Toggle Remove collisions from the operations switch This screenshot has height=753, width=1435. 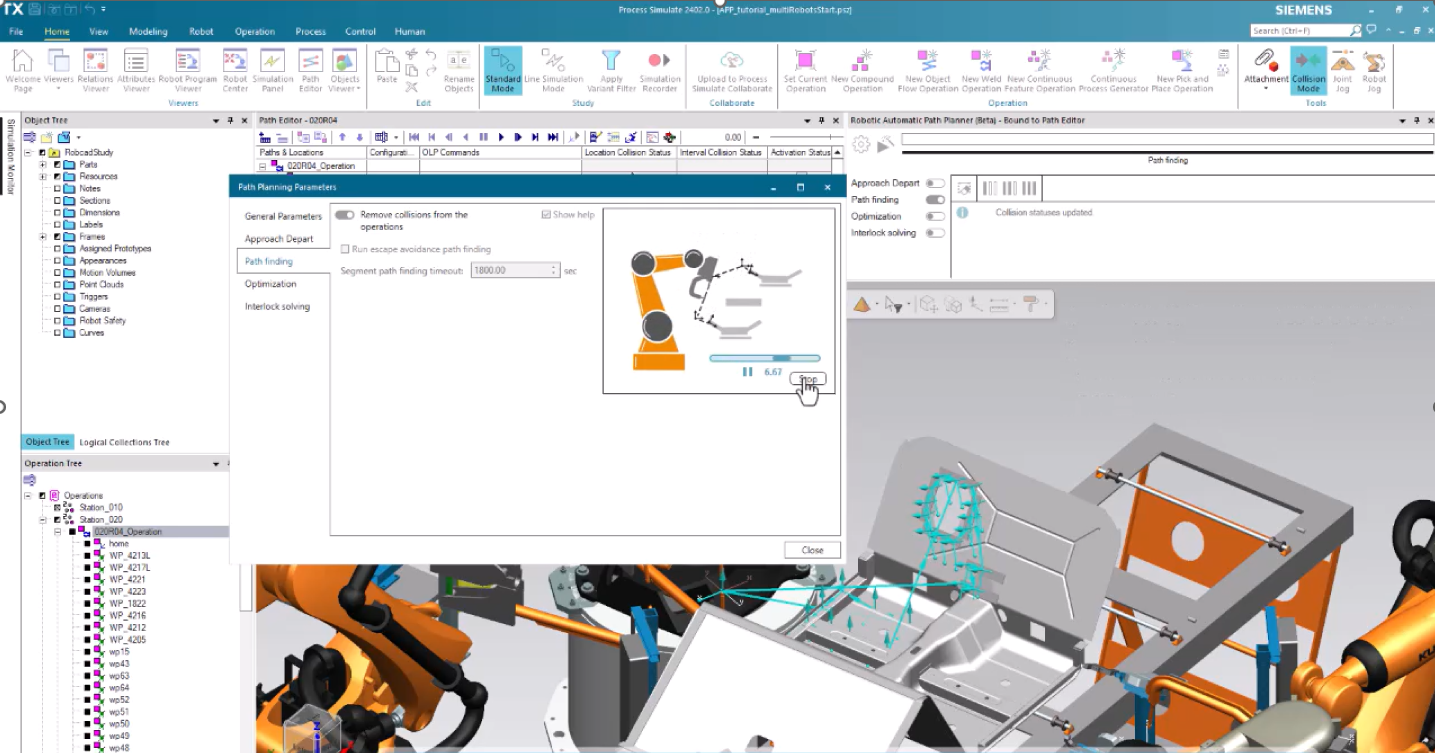pos(345,215)
